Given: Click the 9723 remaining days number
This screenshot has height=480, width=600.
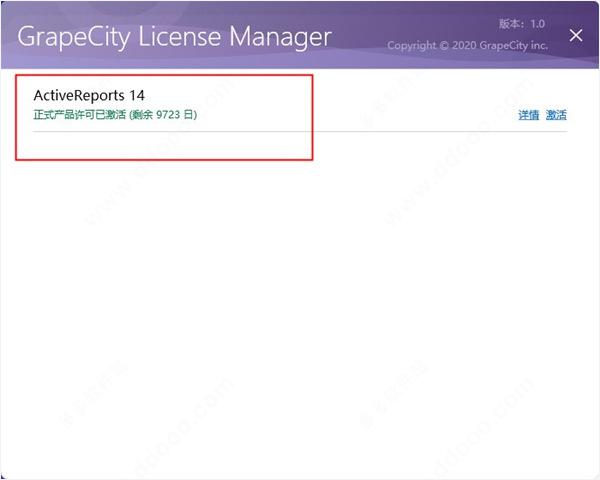Looking at the screenshot, I should point(168,114).
